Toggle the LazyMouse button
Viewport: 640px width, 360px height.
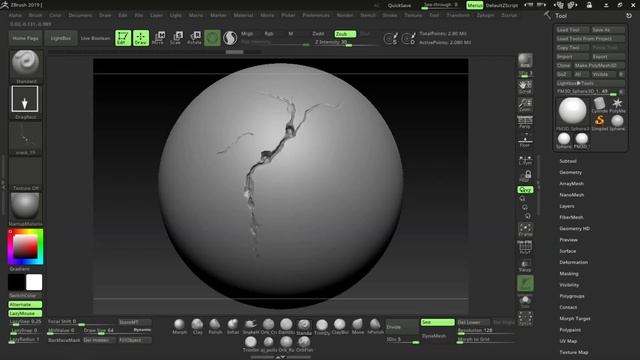coord(25,313)
